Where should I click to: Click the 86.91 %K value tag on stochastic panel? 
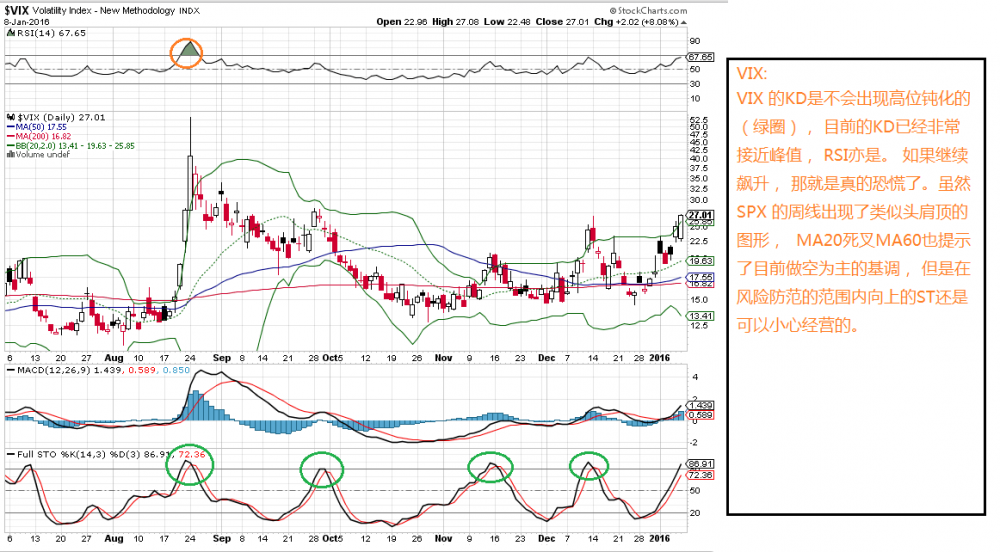[701, 465]
